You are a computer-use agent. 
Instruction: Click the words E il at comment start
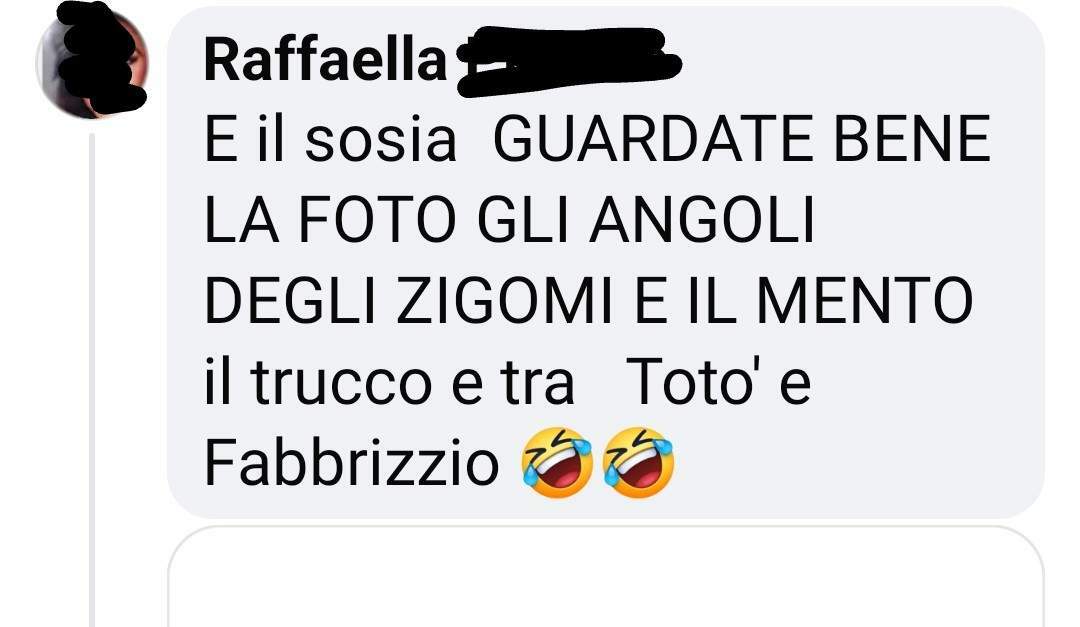[245, 139]
